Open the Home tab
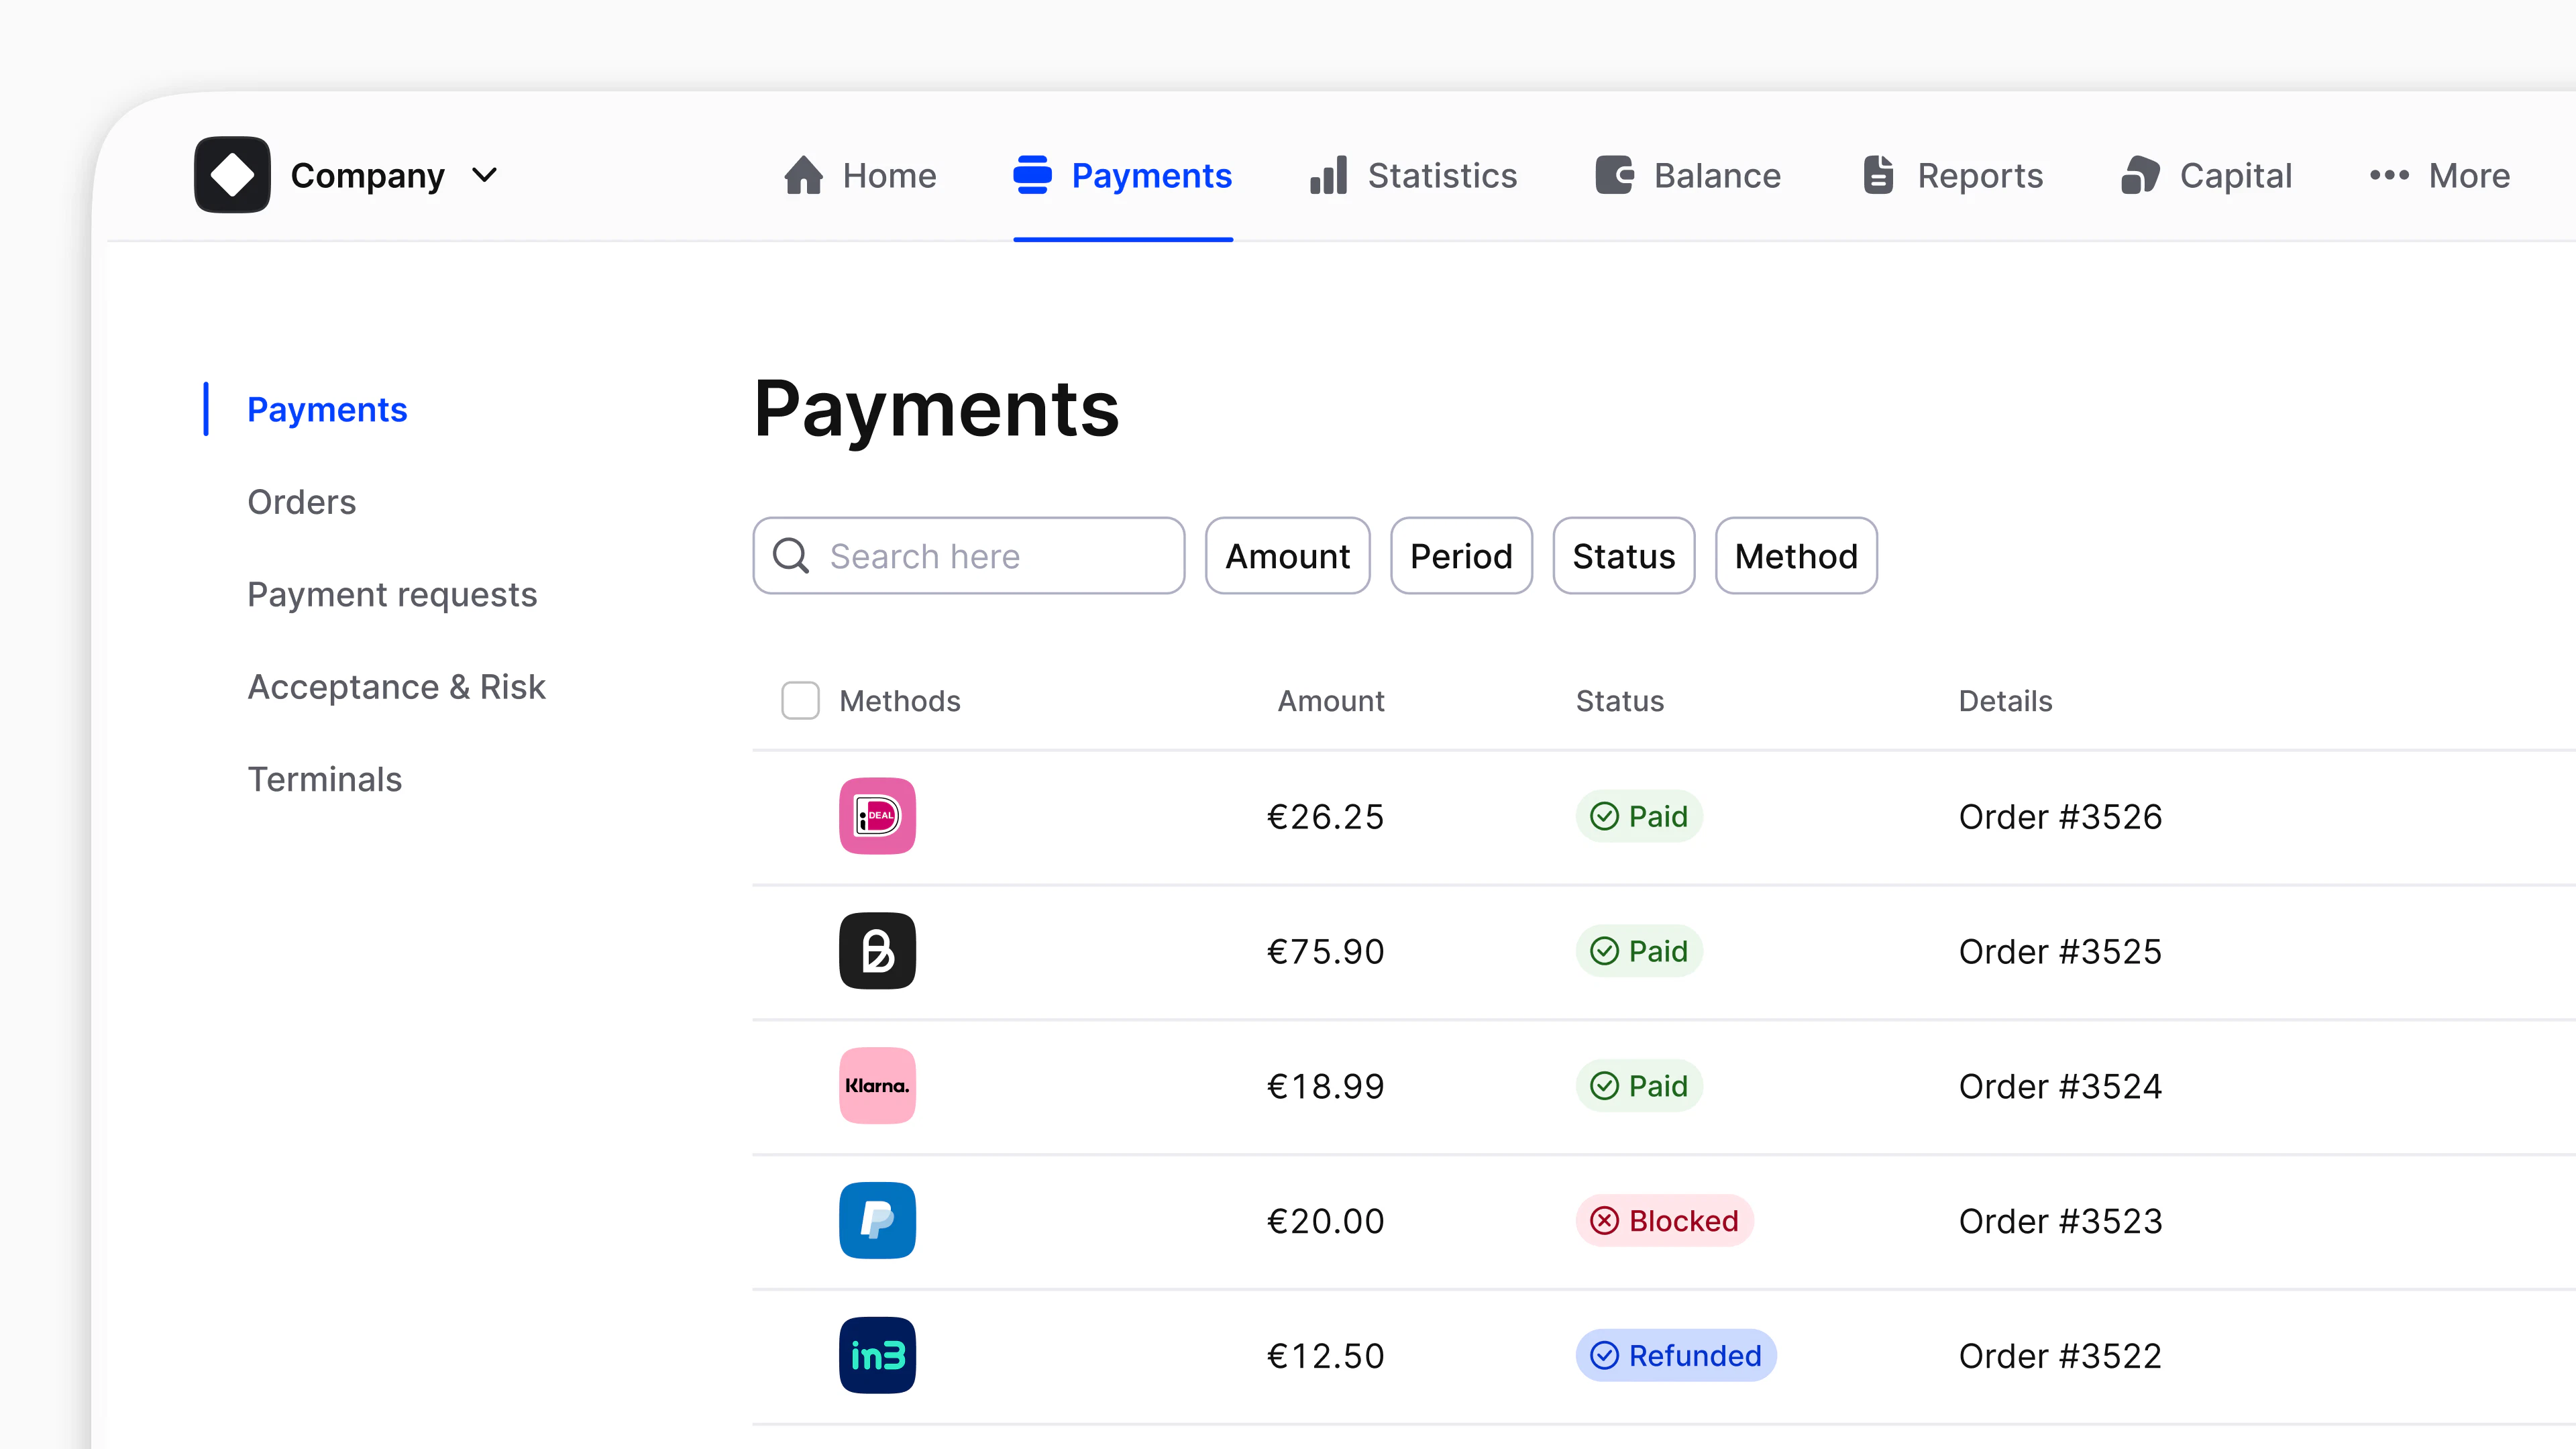The height and width of the screenshot is (1449, 2576). click(860, 175)
